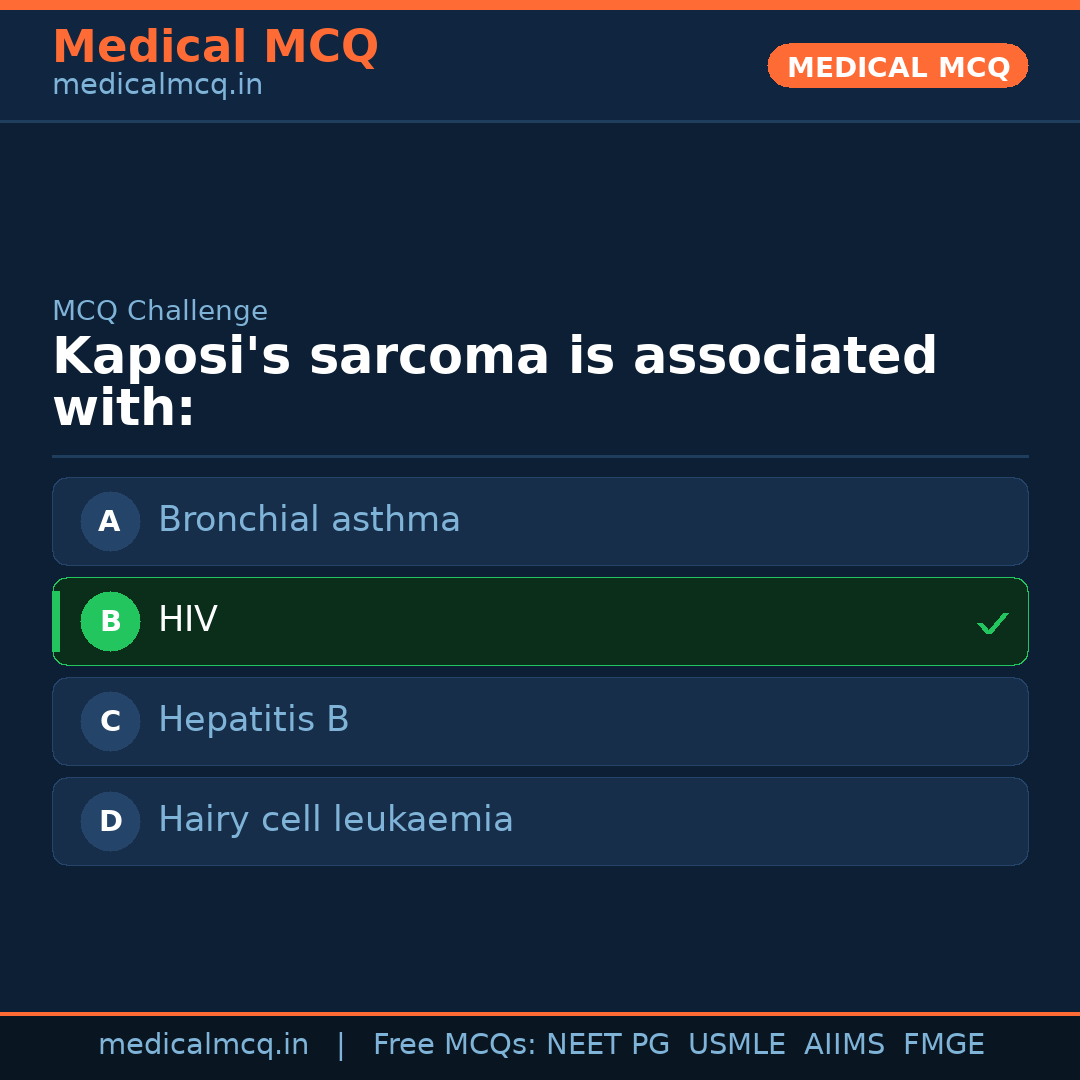Click the A option letter circle
Image resolution: width=1080 pixels, height=1080 pixels.
[110, 521]
